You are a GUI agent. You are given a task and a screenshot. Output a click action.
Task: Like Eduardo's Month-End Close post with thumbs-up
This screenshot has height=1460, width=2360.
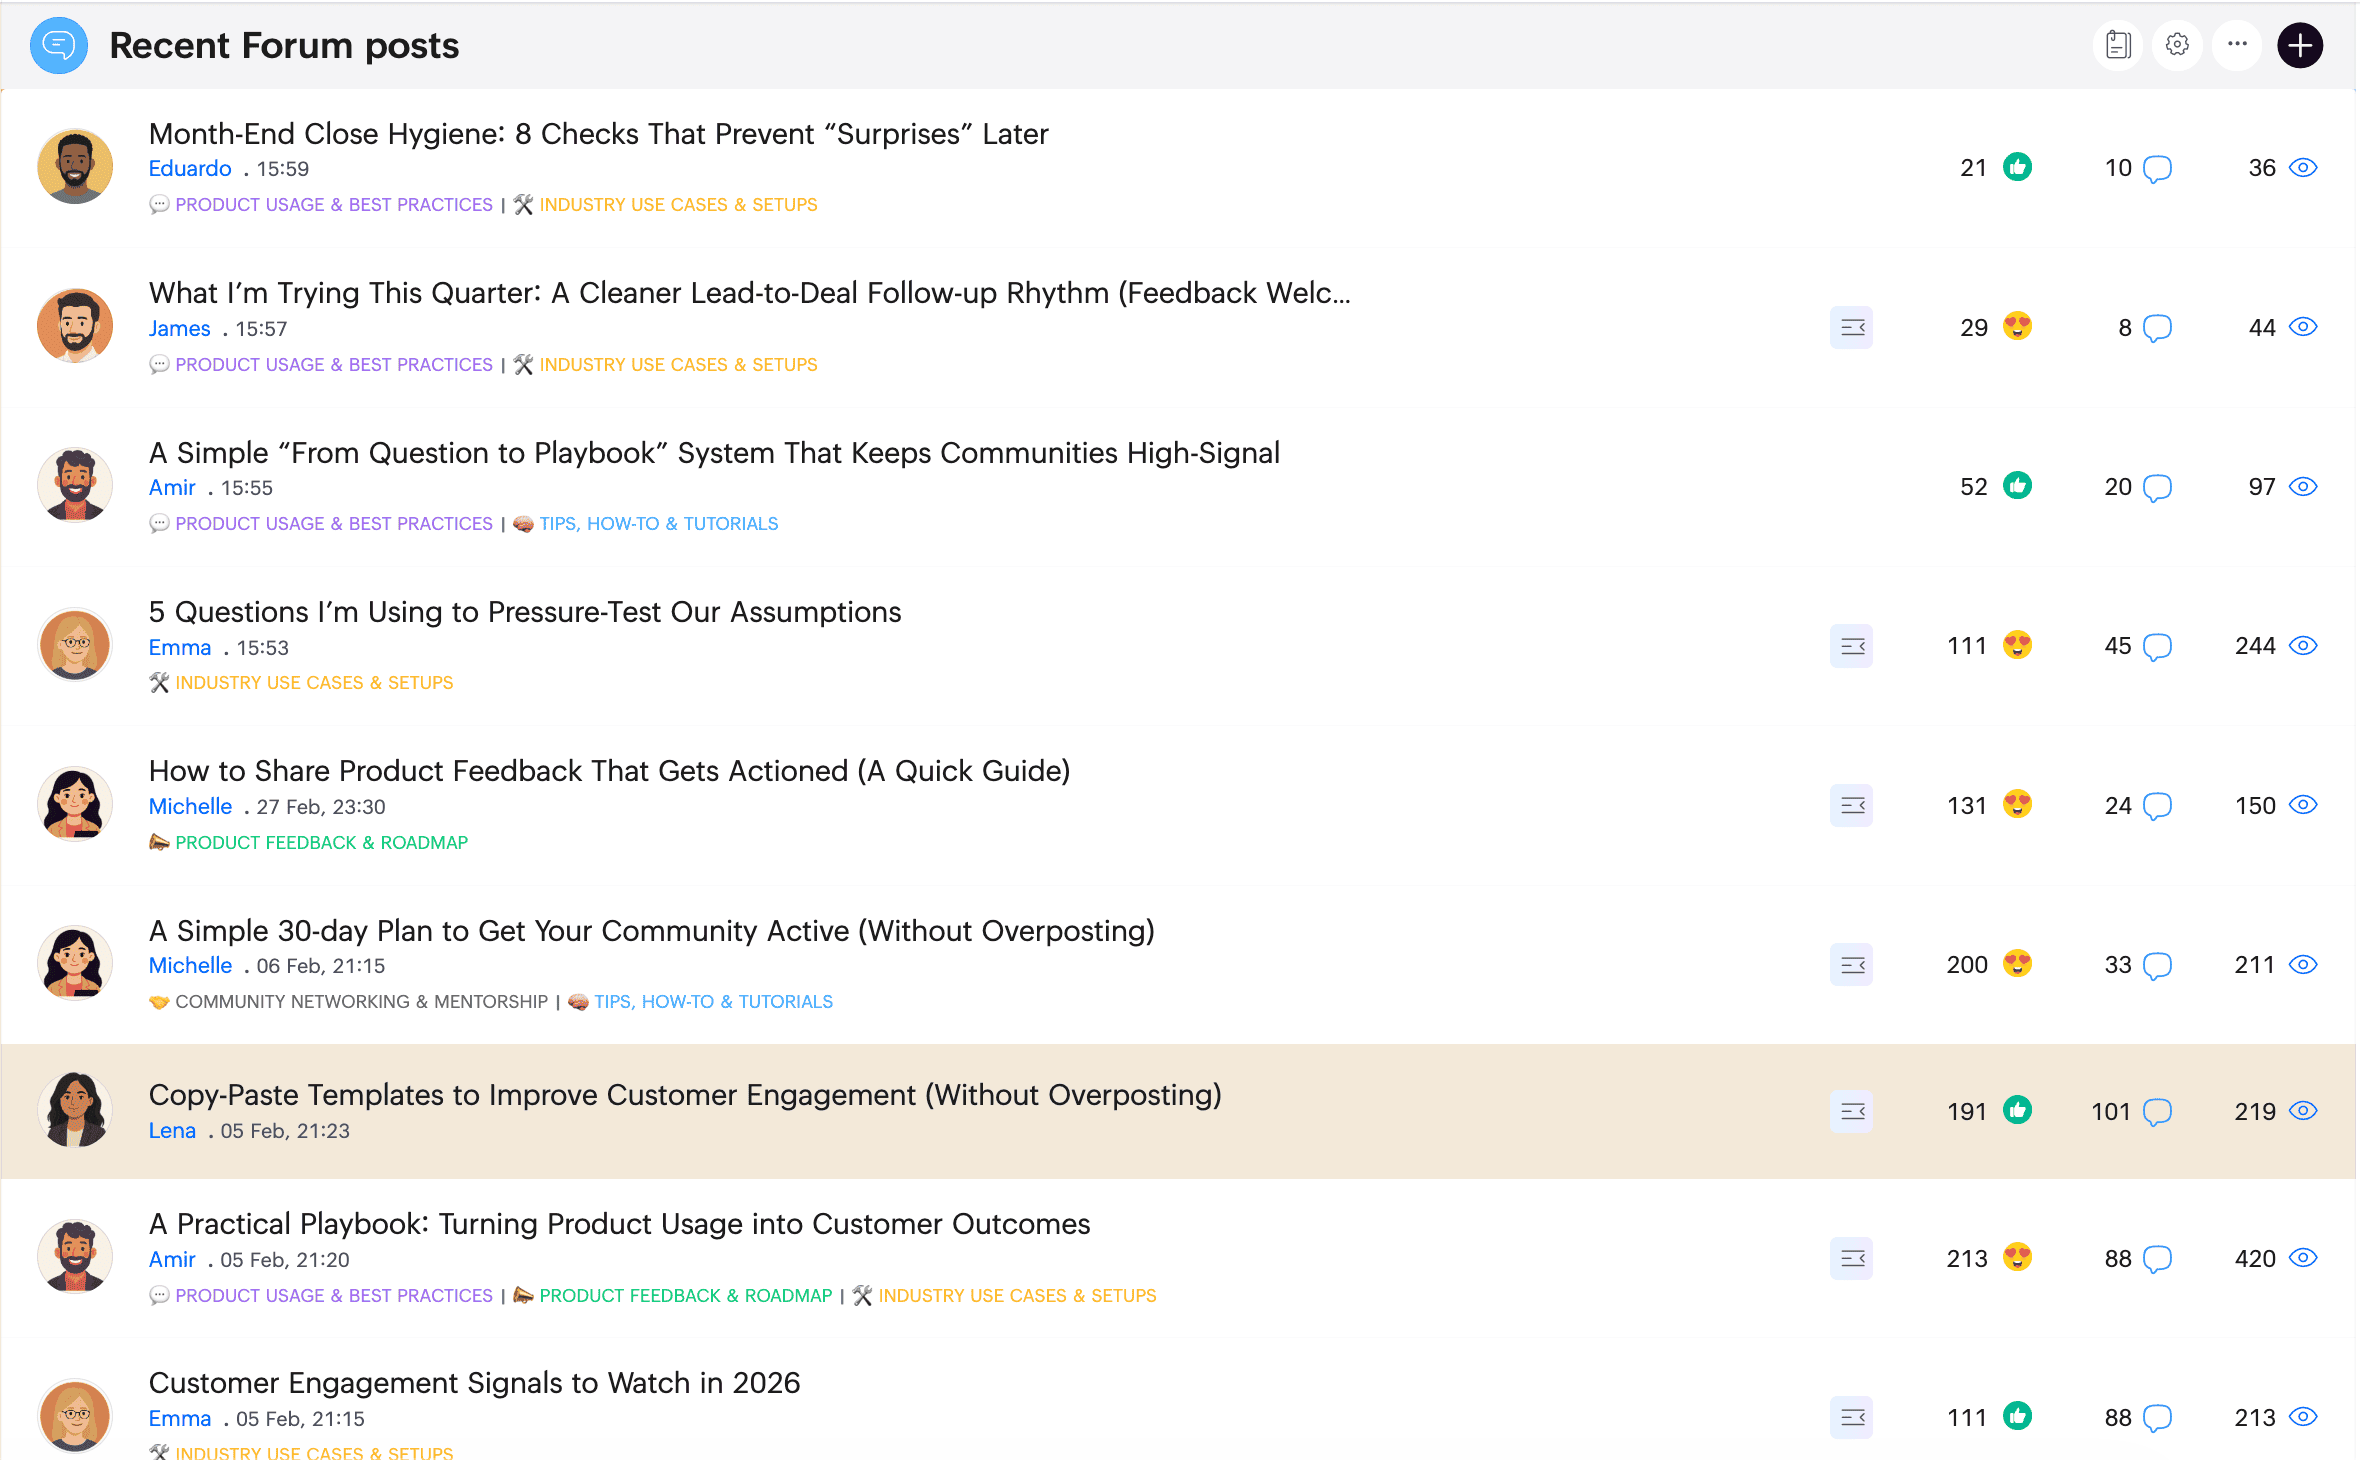(2017, 167)
